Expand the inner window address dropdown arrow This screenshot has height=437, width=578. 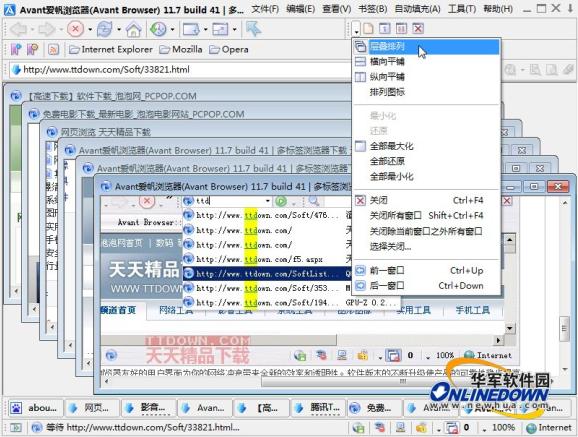coord(268,201)
